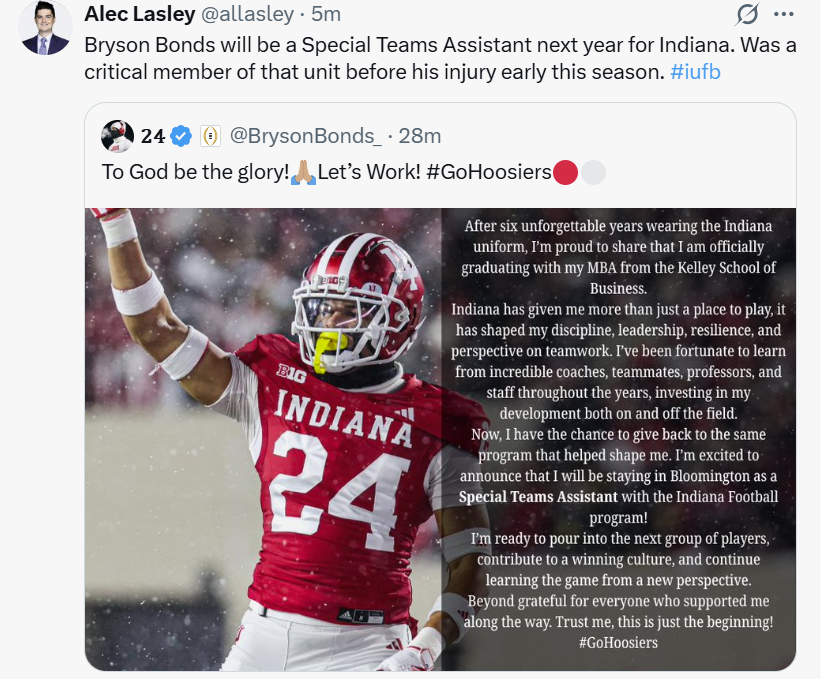Screen dimensions: 829x679
Task: Open the three-dot More options menu
Action: click(784, 15)
